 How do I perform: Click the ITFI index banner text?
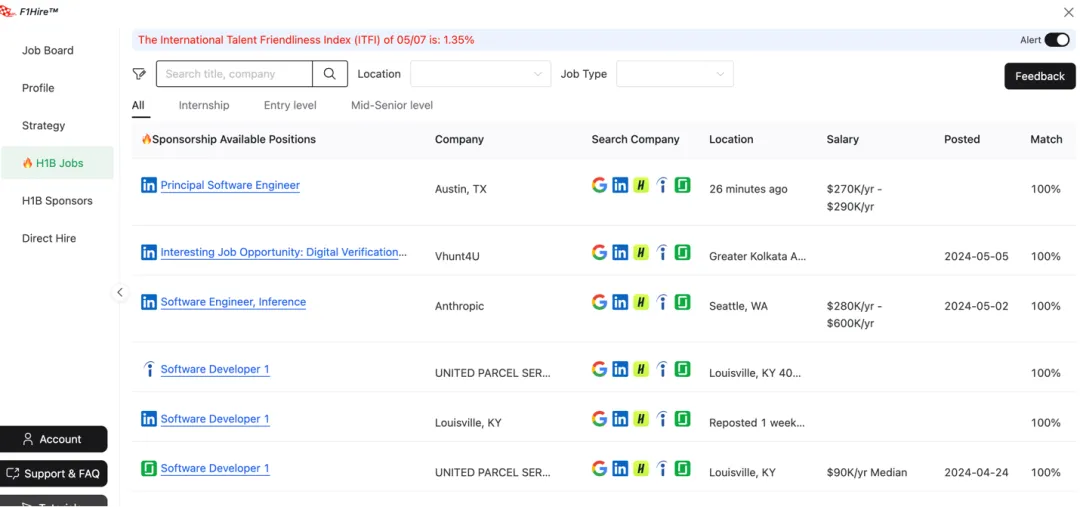pyautogui.click(x=306, y=40)
